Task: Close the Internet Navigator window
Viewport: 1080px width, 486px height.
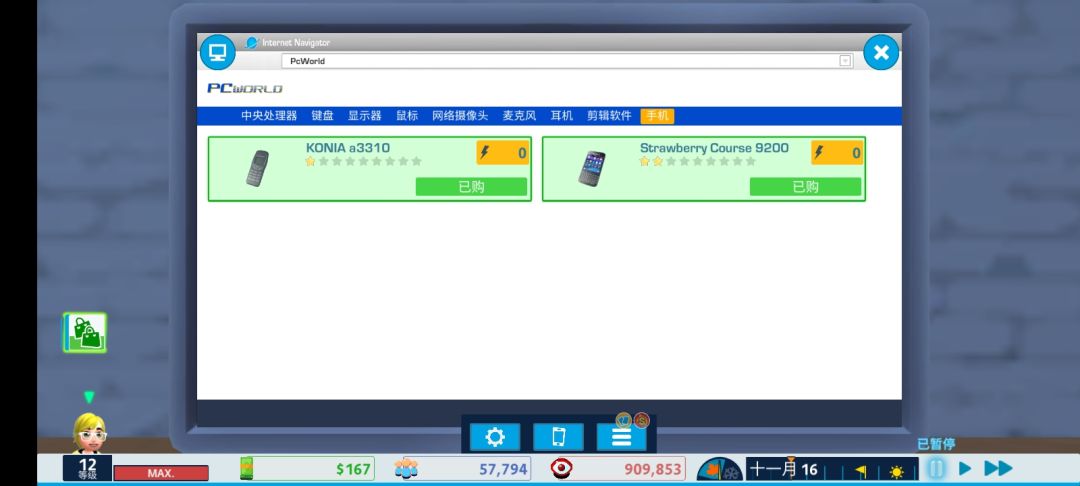Action: pyautogui.click(x=881, y=52)
